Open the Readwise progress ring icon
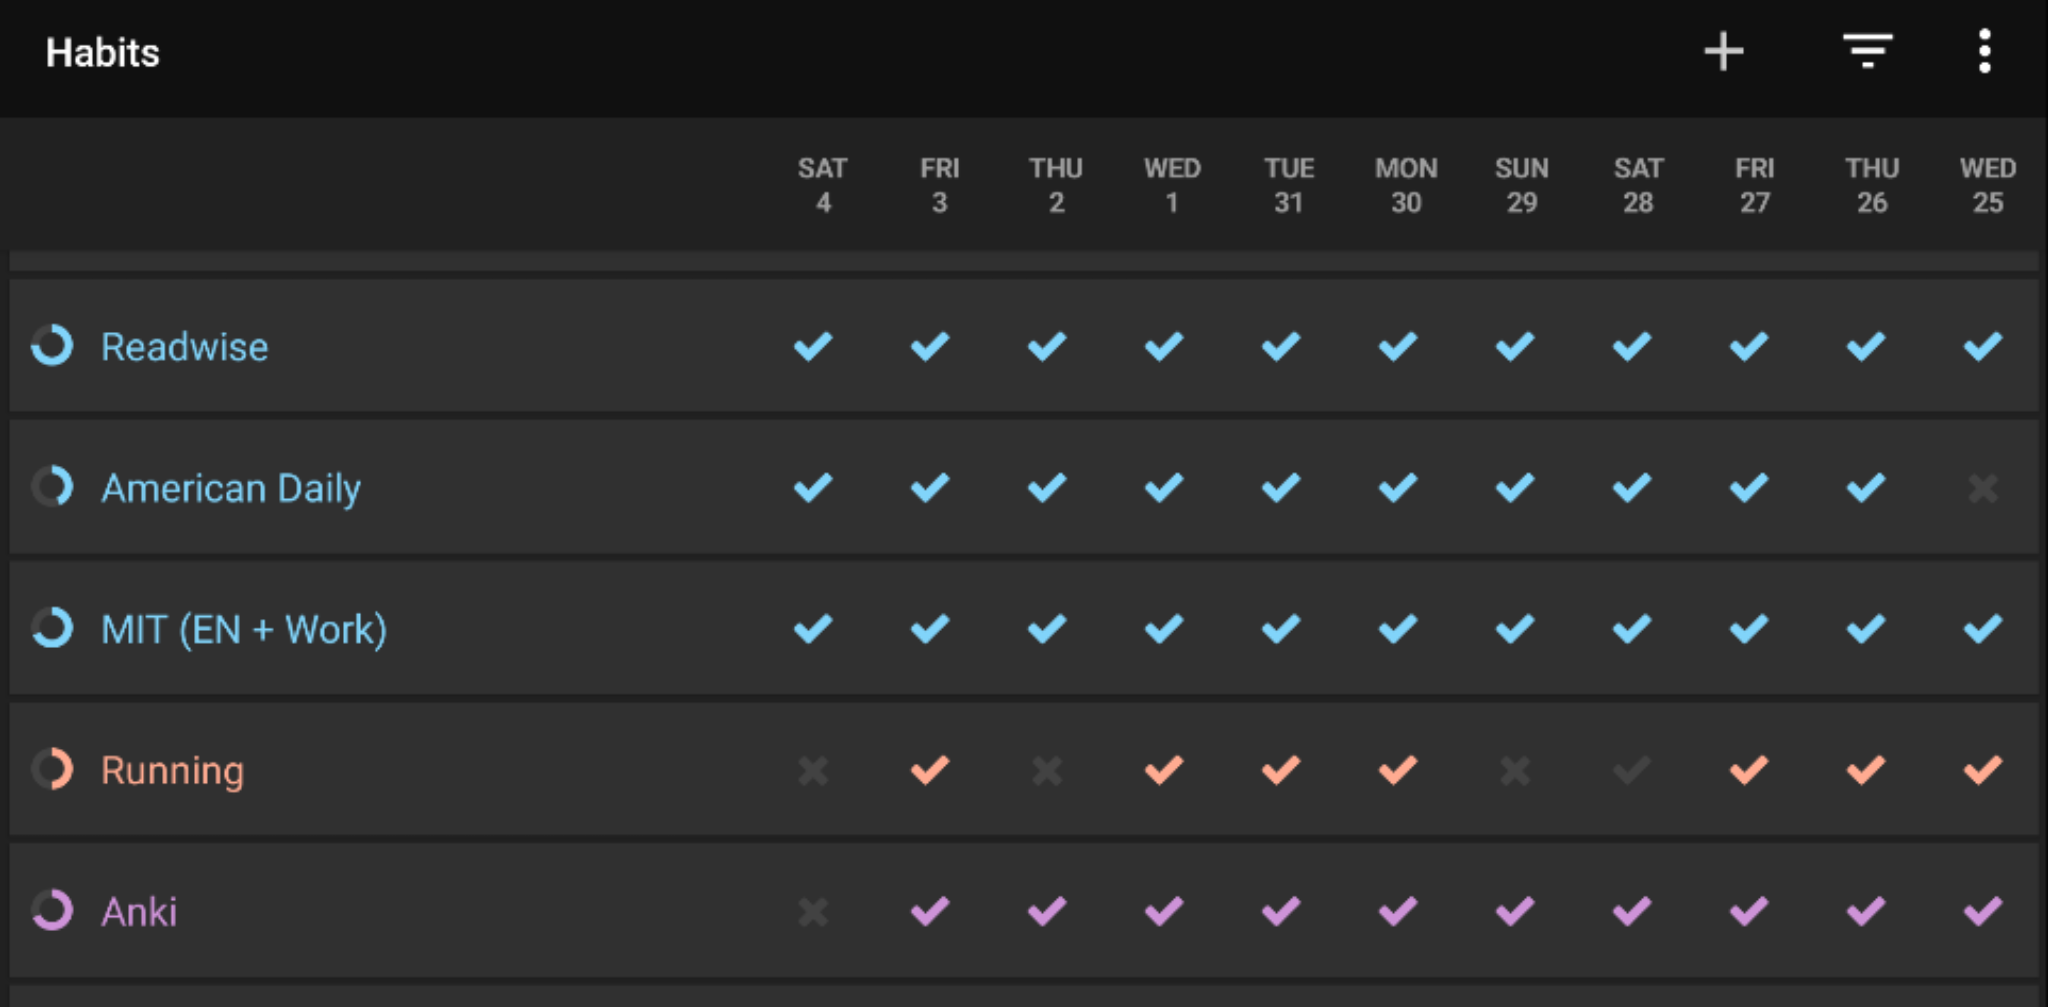 coord(52,346)
